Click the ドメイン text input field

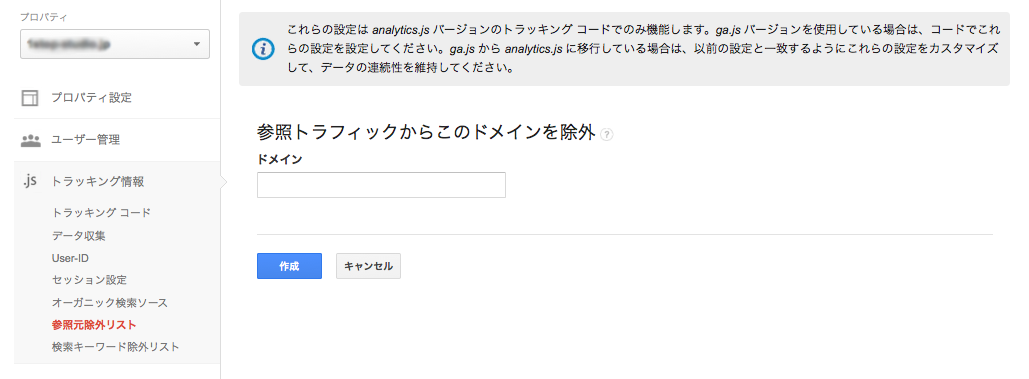[x=381, y=185]
